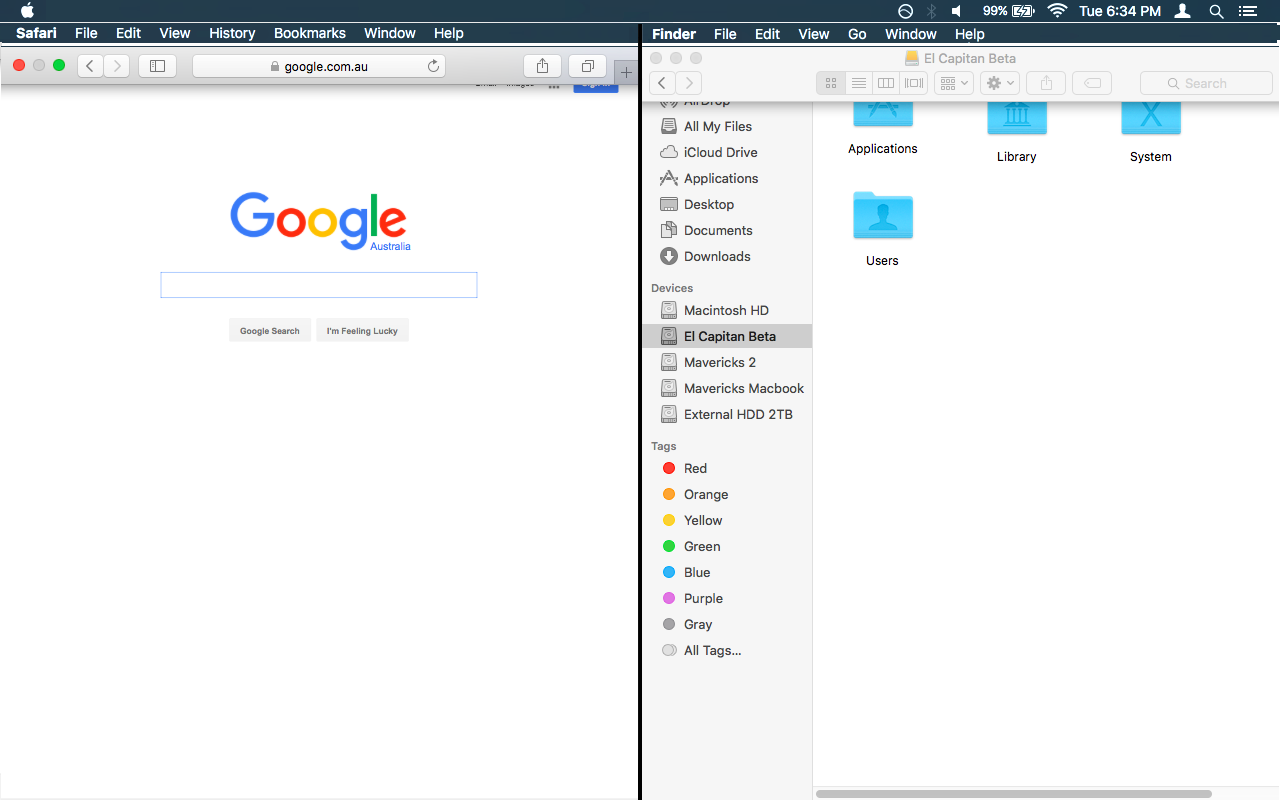
Task: Click Finder horizontal scrollbar
Action: click(1014, 794)
